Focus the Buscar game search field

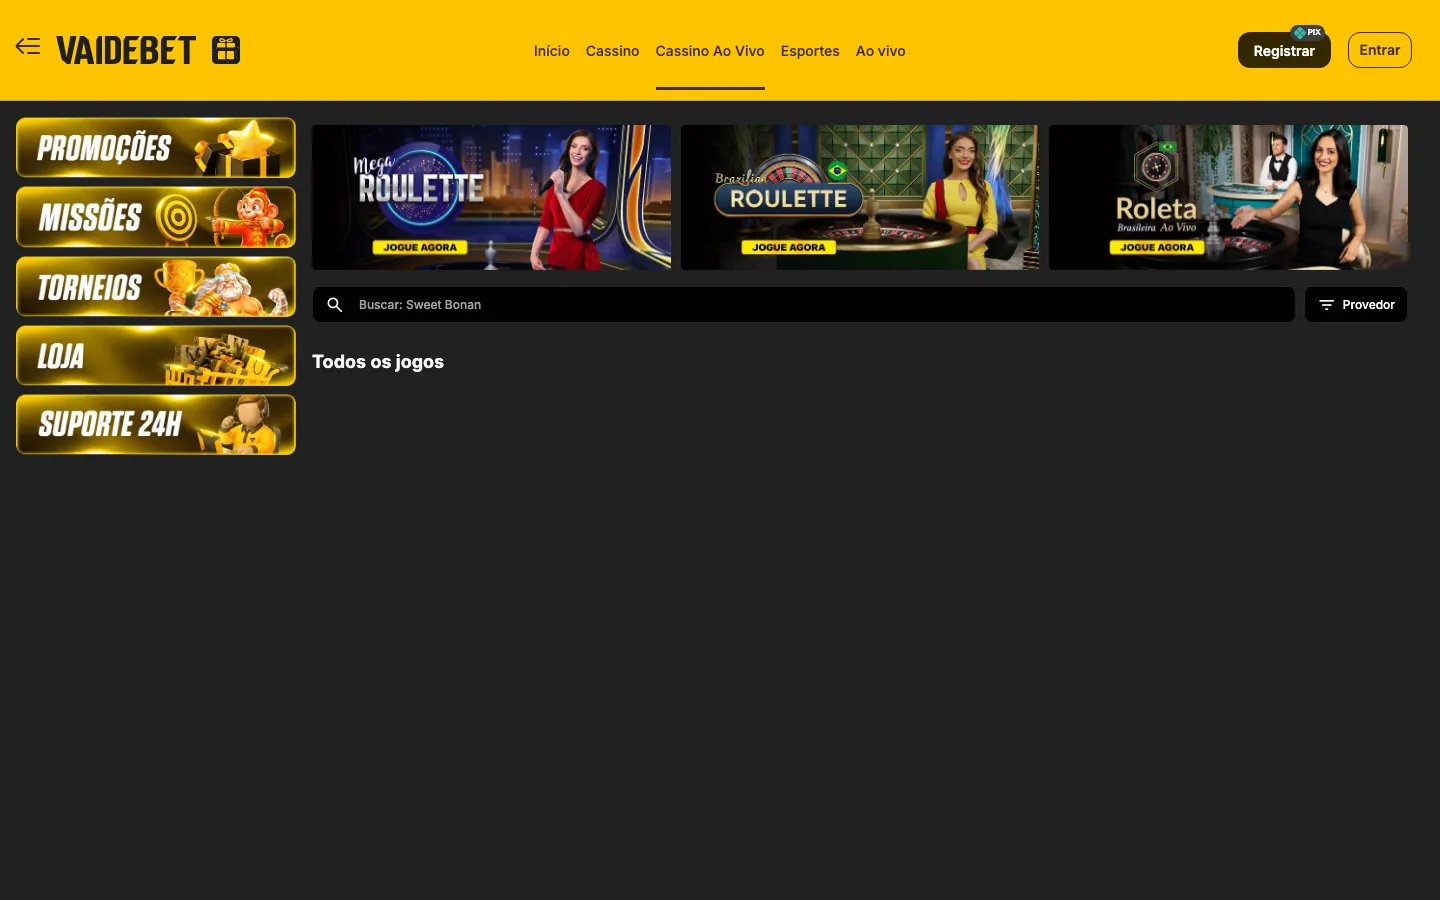click(x=803, y=305)
